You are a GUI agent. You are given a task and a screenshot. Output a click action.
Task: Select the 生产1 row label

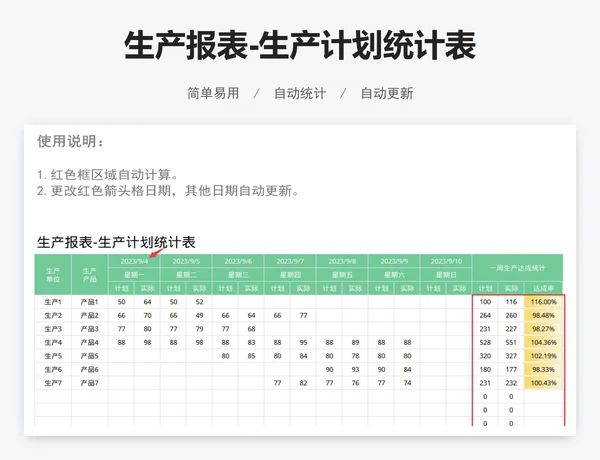click(53, 302)
